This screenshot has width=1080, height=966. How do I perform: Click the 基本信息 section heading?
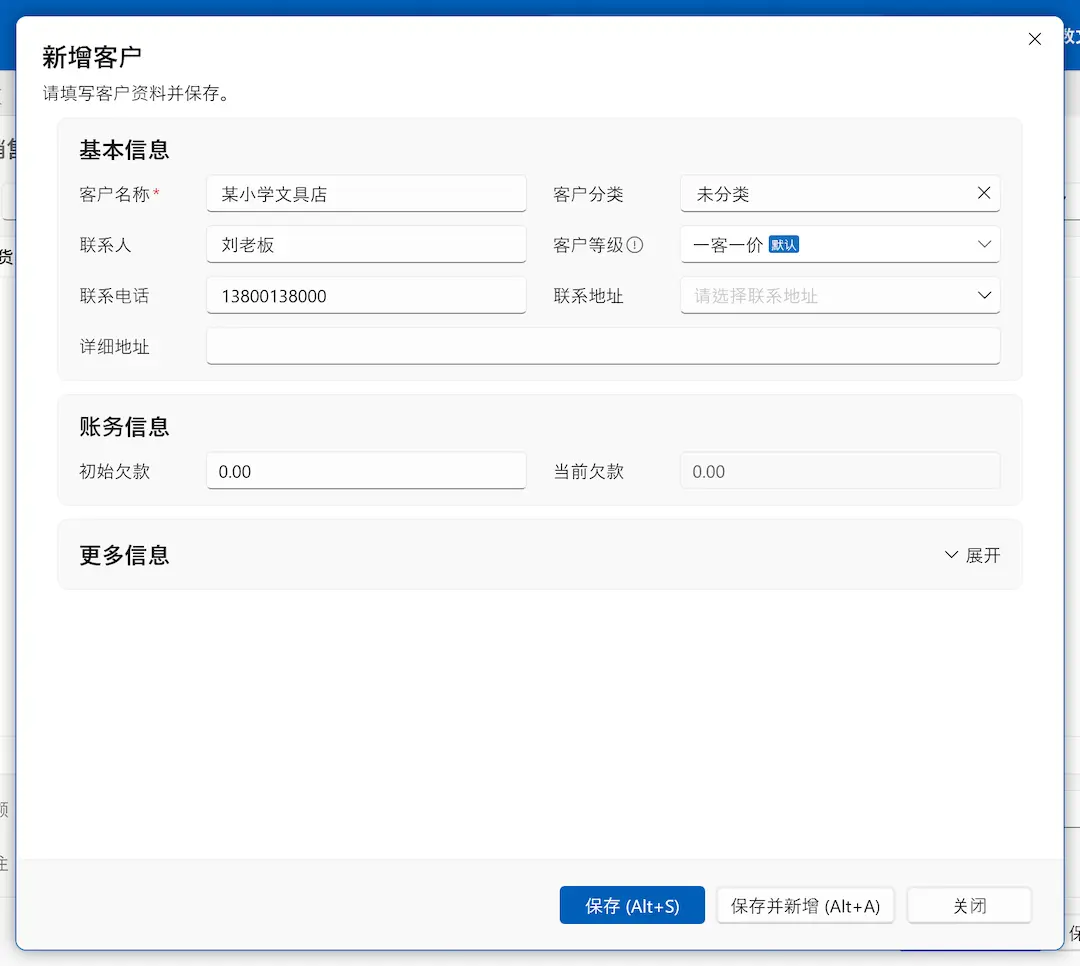124,150
